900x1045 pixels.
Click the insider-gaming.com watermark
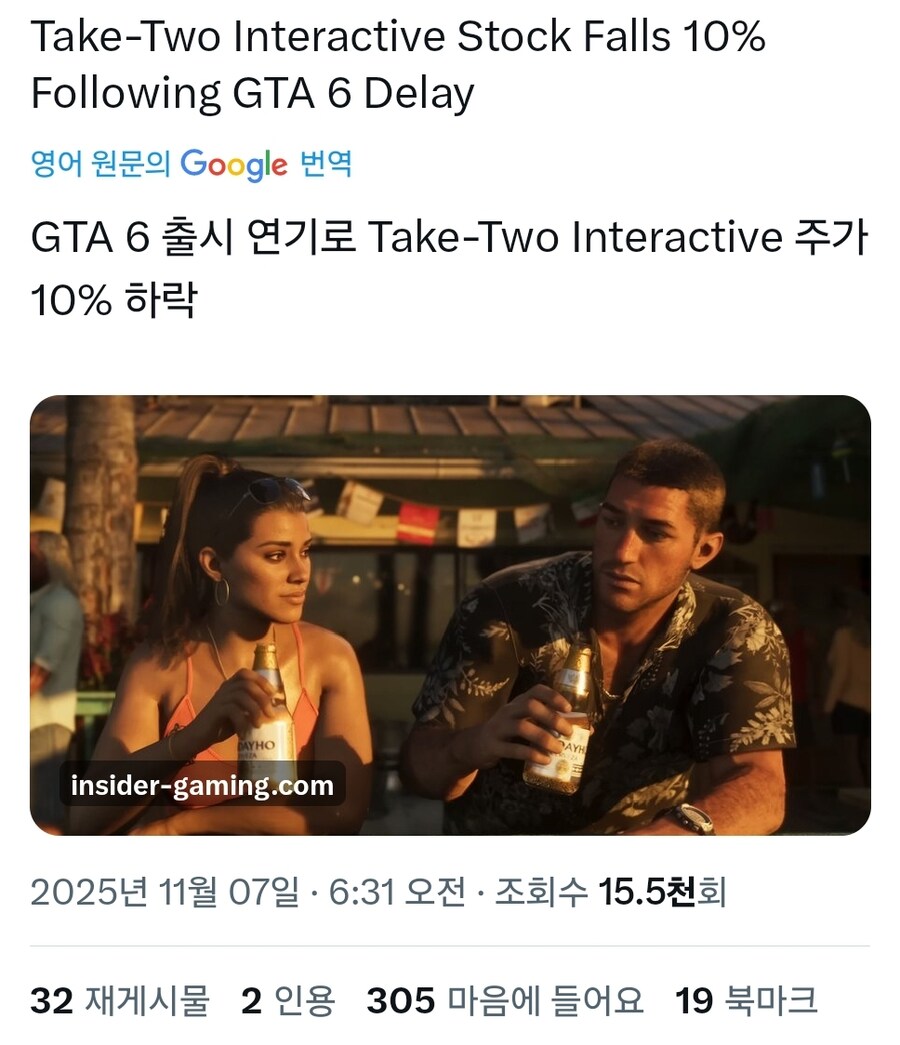[x=202, y=786]
